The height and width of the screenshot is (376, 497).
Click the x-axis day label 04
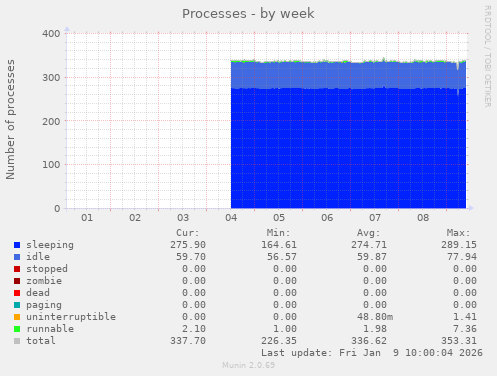231,218
